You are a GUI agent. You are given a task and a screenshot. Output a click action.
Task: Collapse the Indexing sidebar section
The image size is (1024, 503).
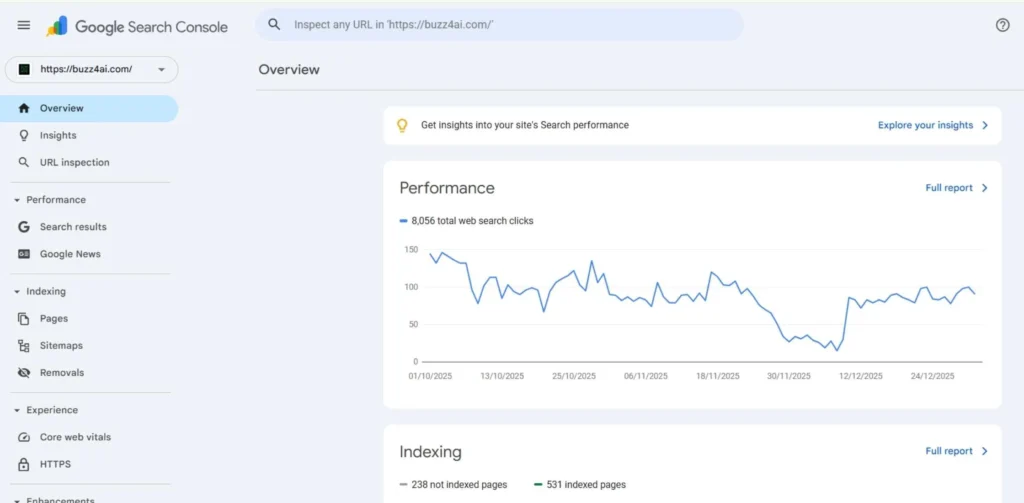[18, 292]
